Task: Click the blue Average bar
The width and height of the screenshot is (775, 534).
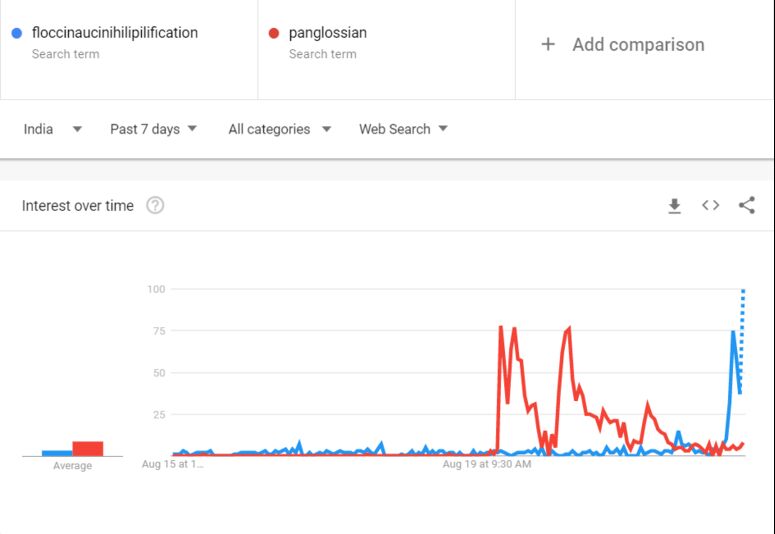Action: [57, 453]
